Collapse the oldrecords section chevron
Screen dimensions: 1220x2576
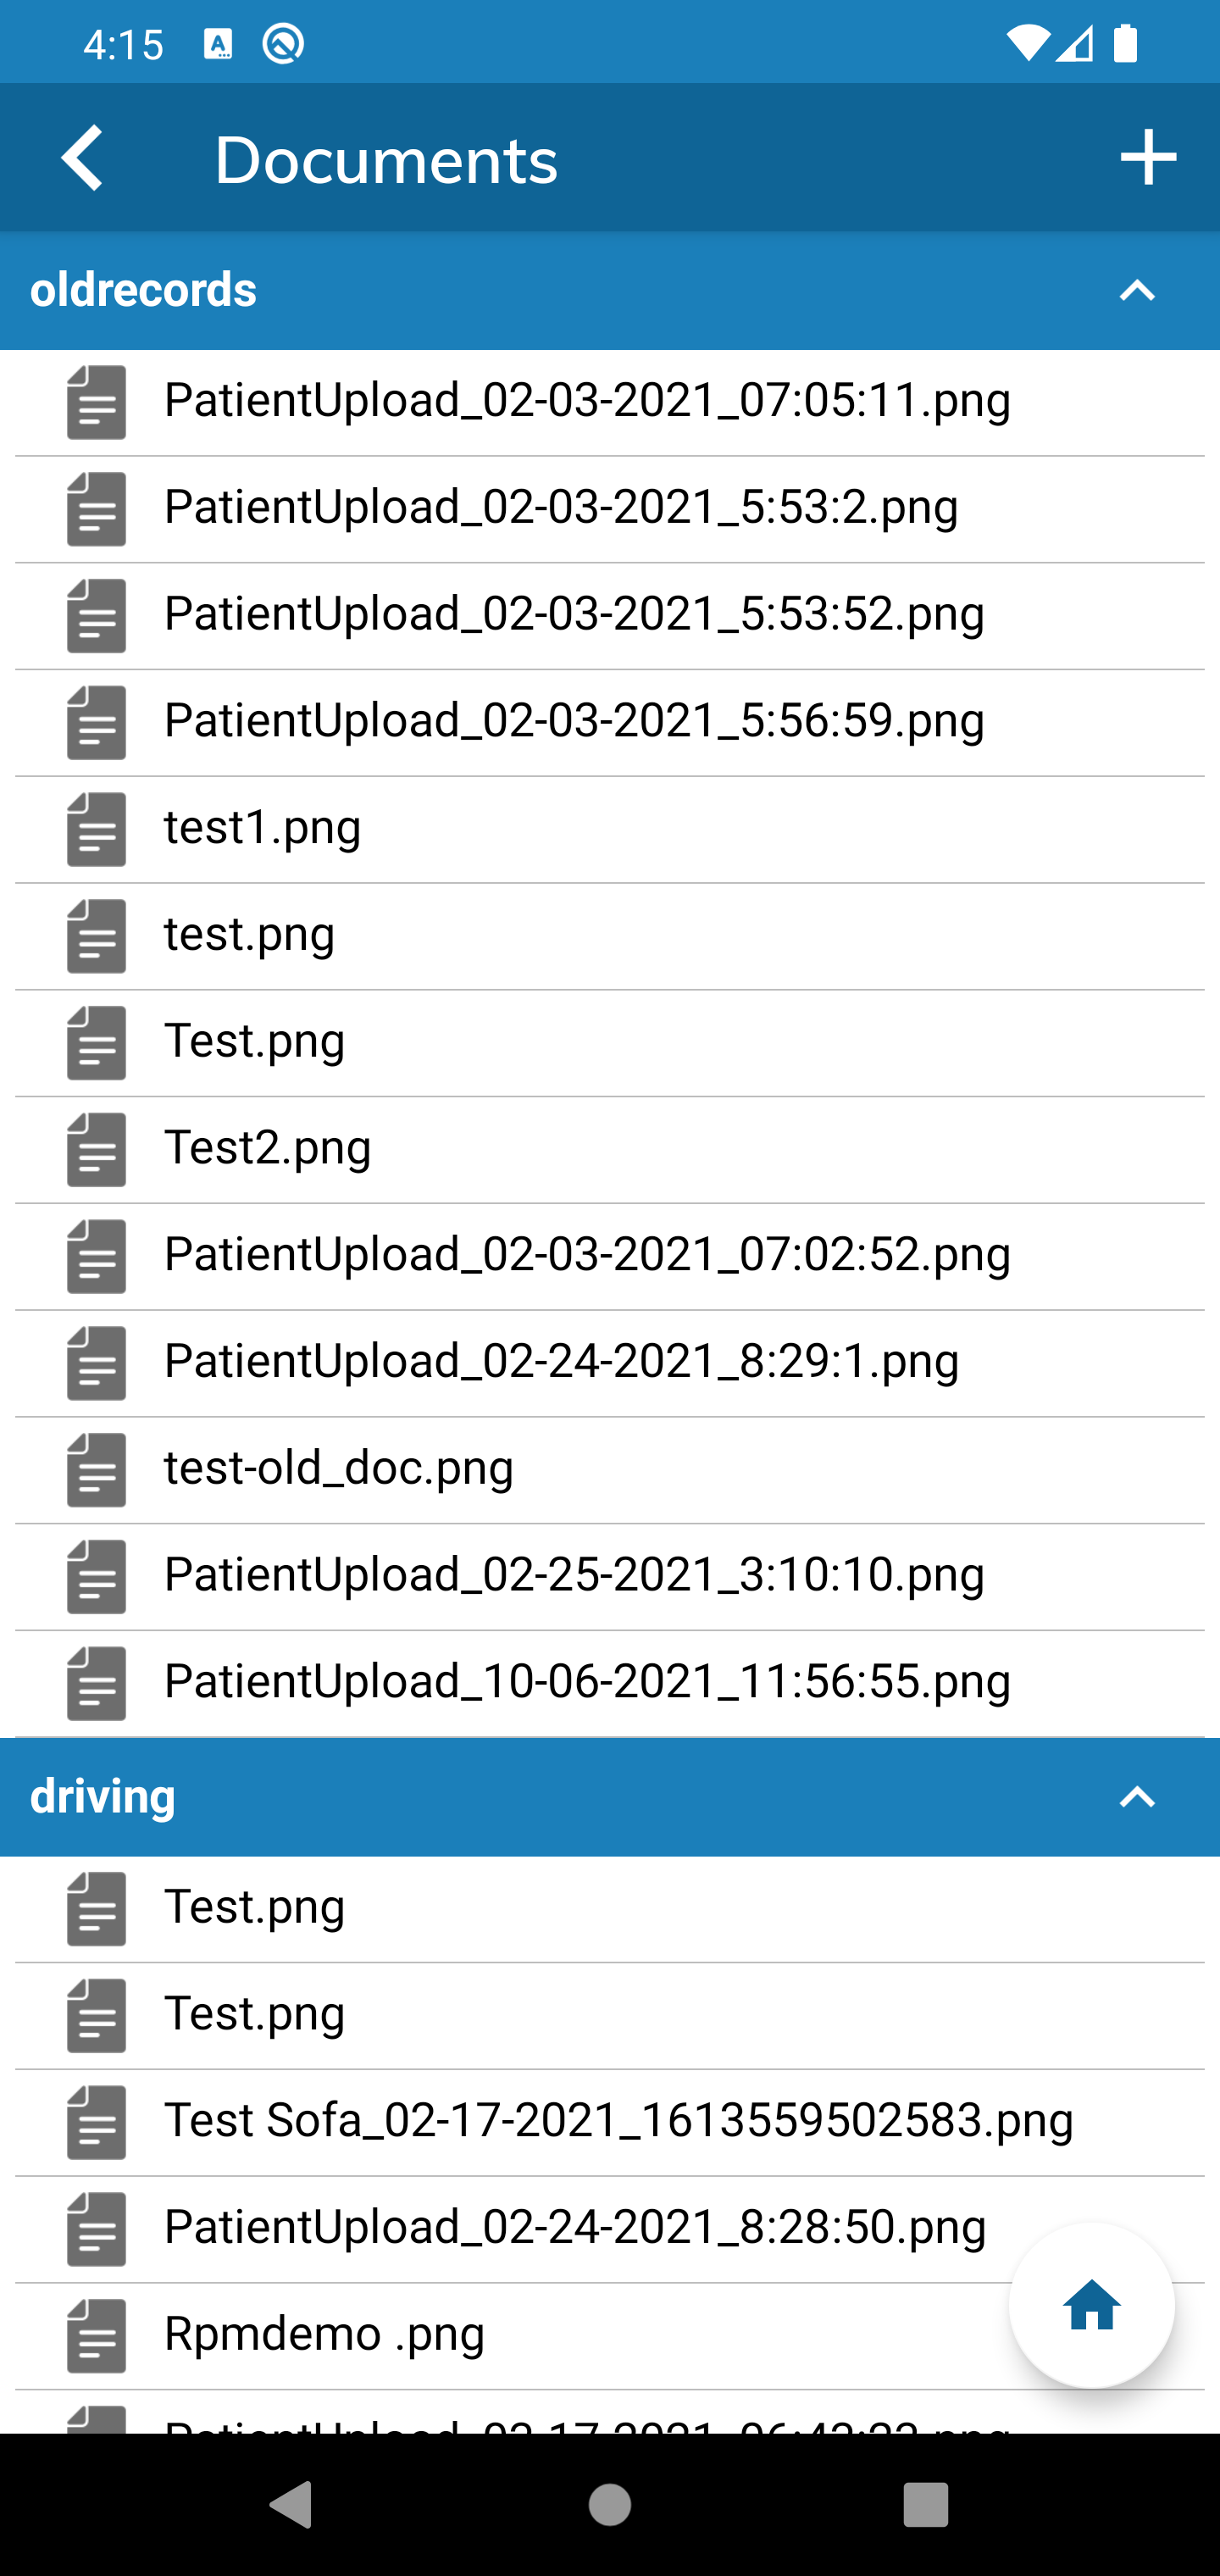click(1137, 291)
